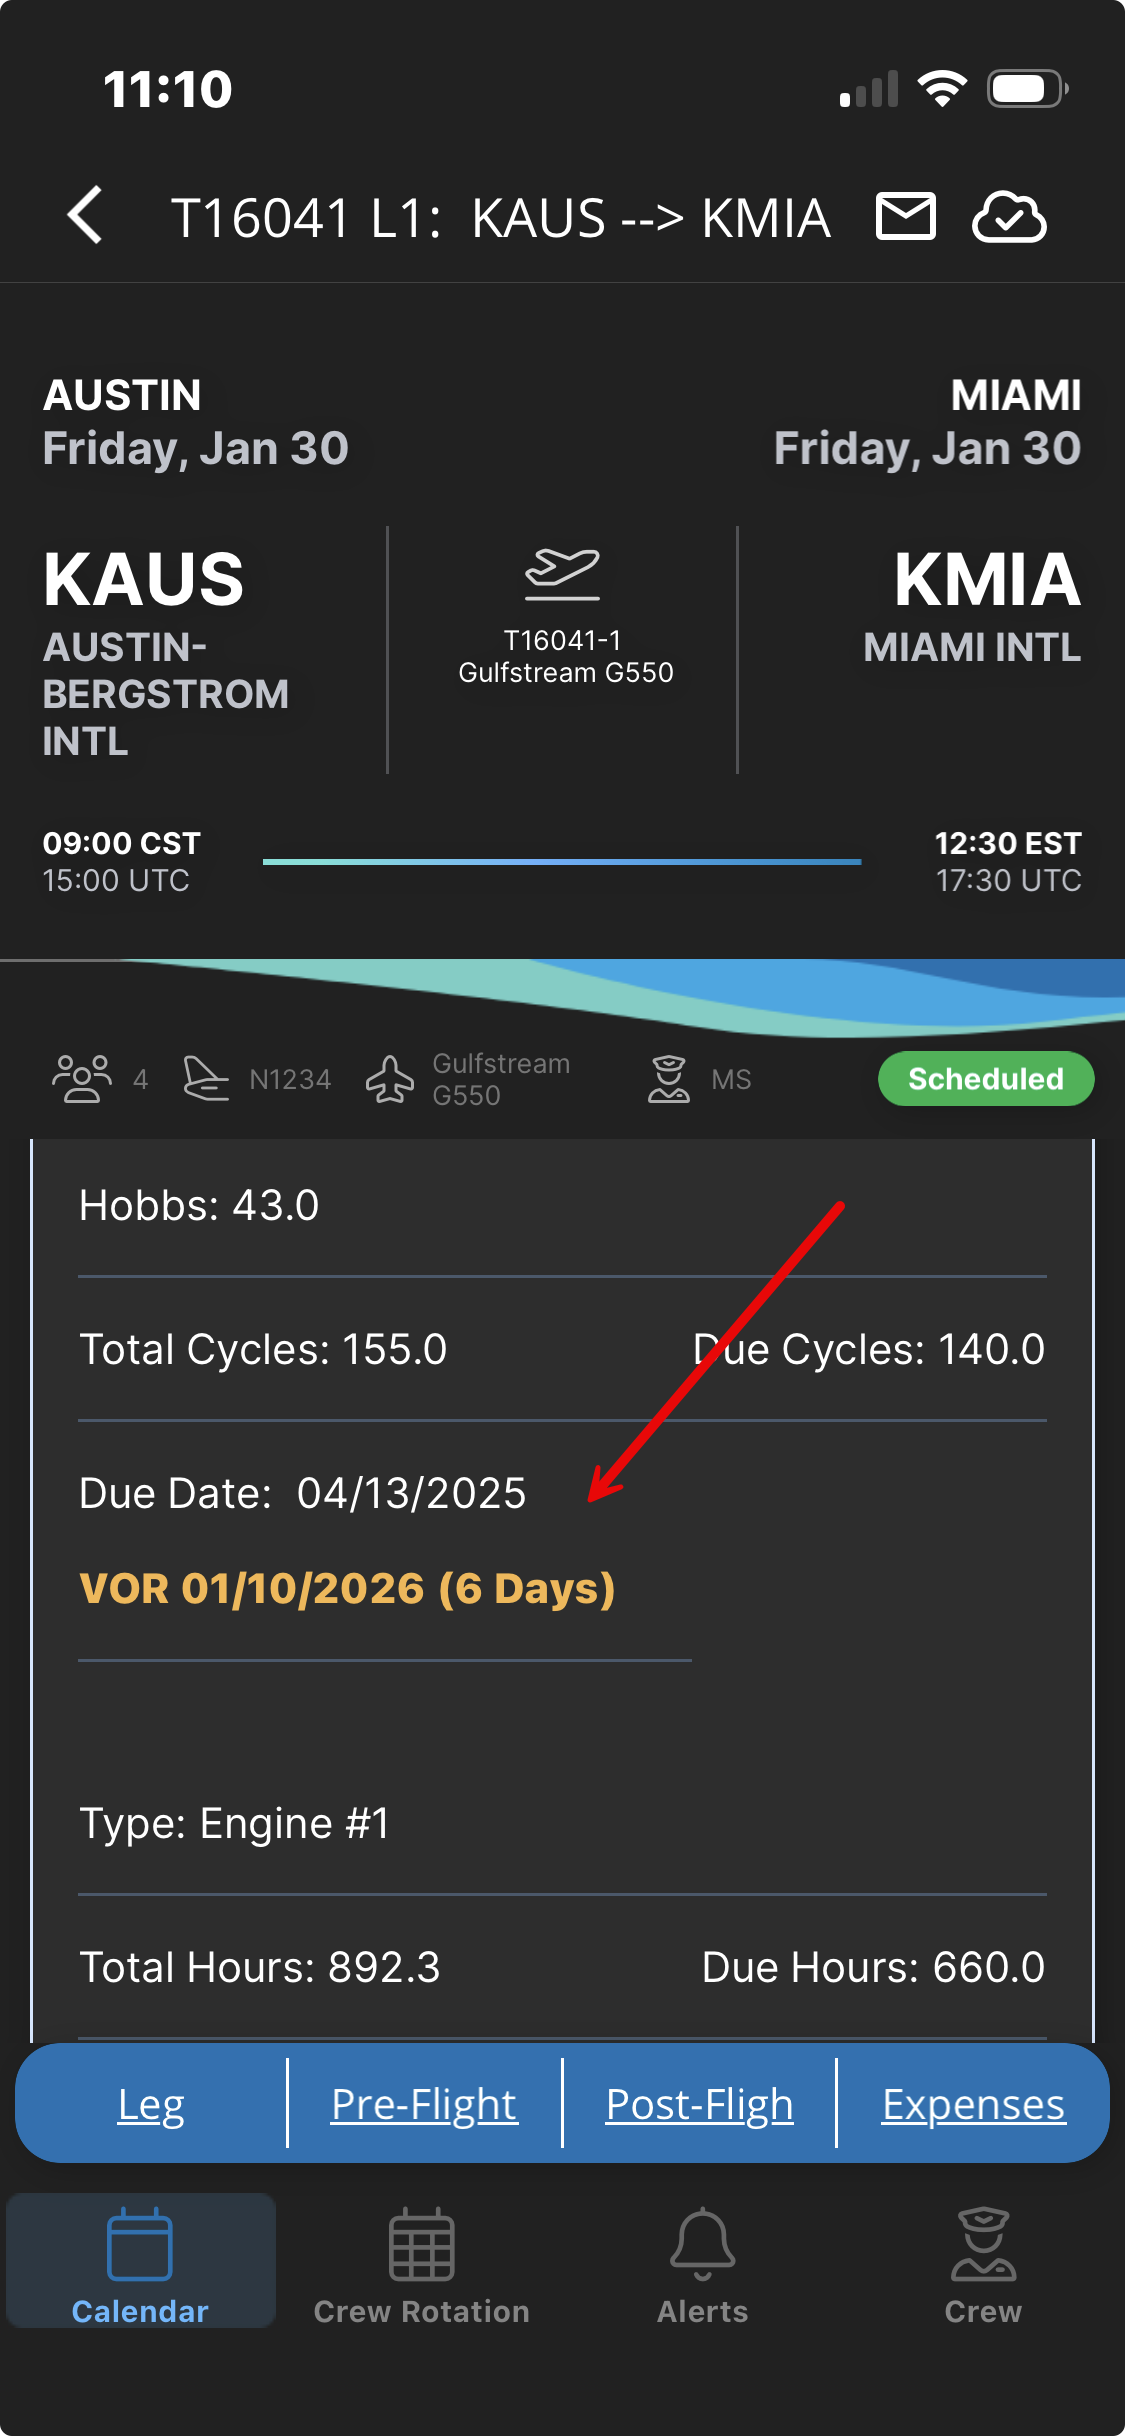Tap the Gulfstream G550 airplane icon
1125x2436 pixels.
[390, 1079]
